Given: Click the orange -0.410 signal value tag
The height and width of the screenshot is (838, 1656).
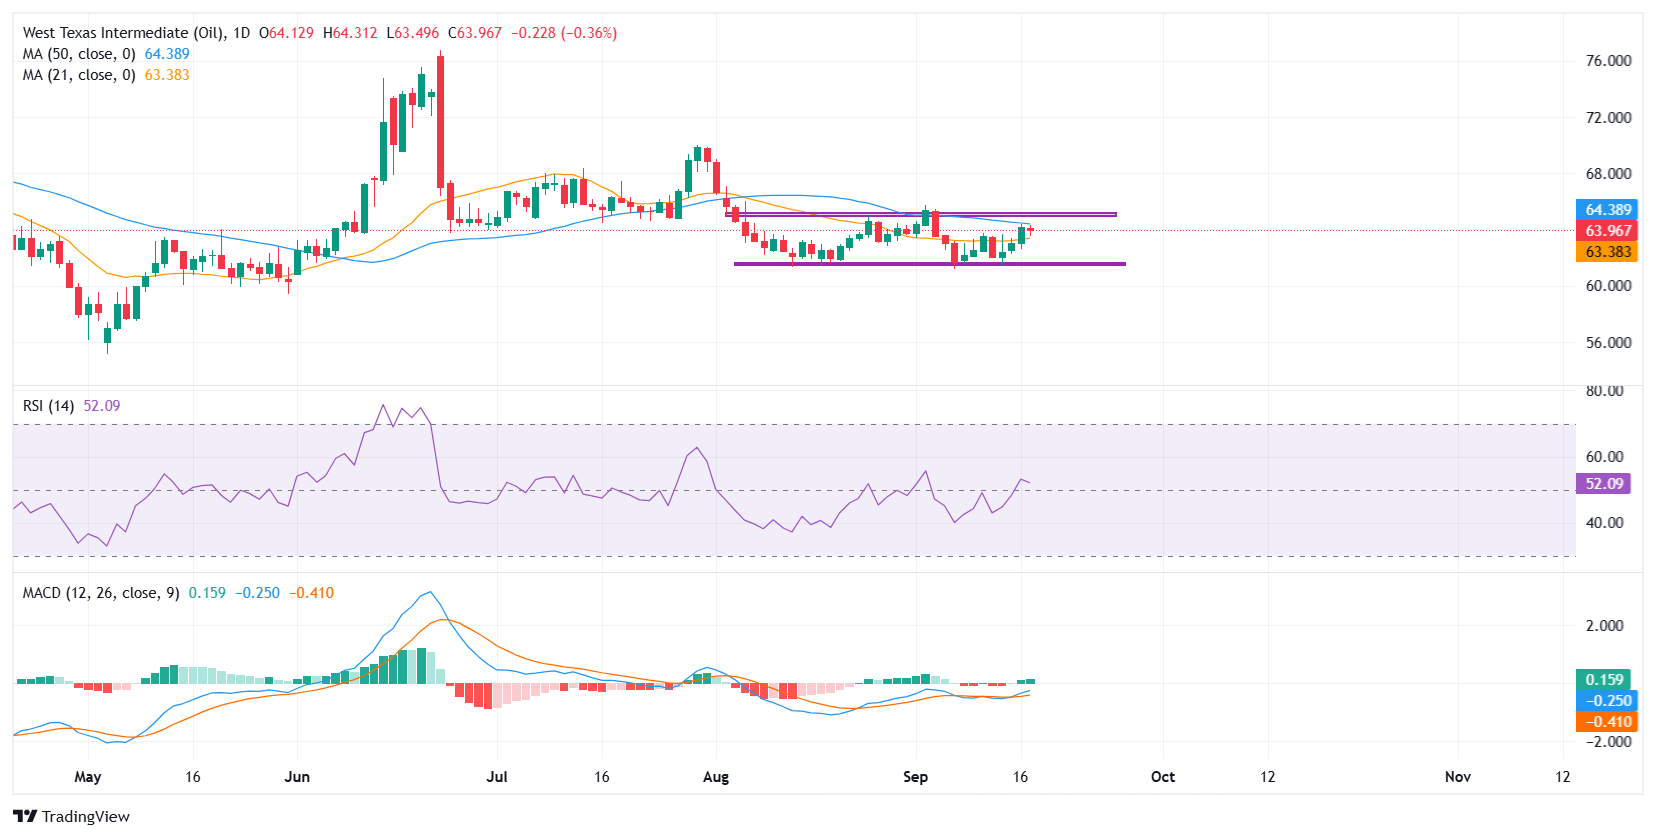Looking at the screenshot, I should [x=1607, y=722].
